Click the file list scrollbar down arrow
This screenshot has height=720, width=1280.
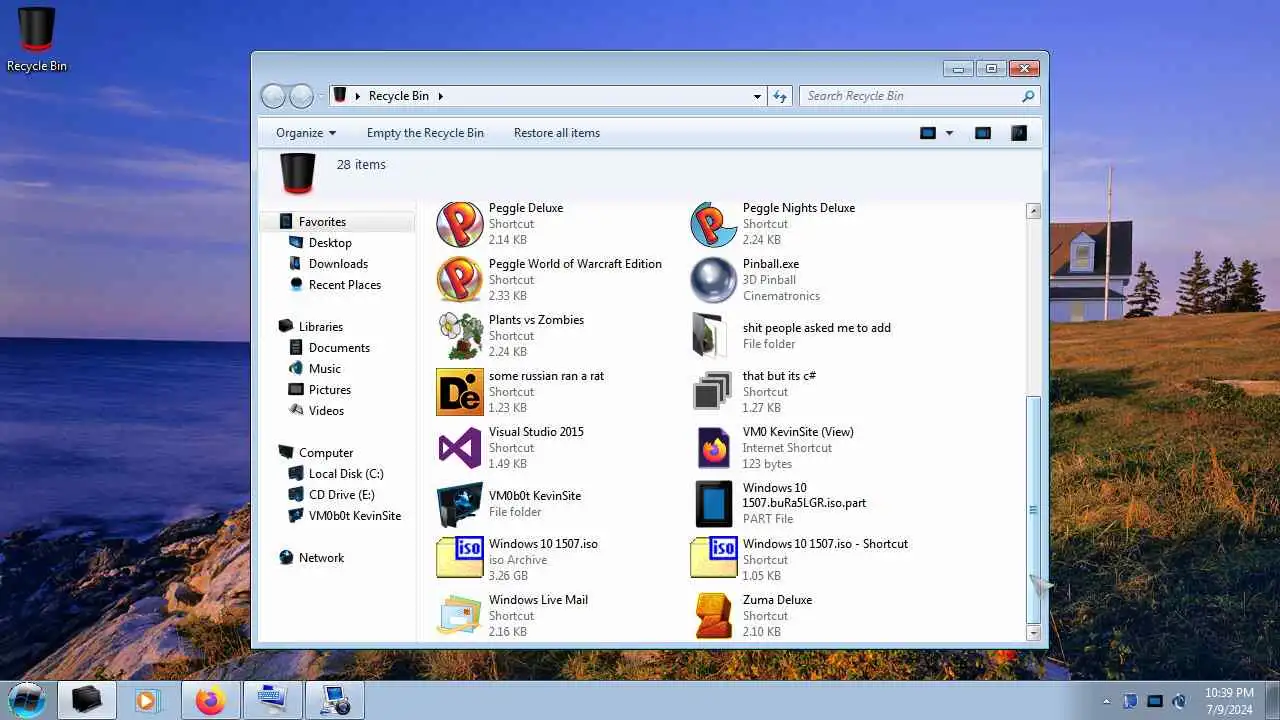[x=1034, y=633]
